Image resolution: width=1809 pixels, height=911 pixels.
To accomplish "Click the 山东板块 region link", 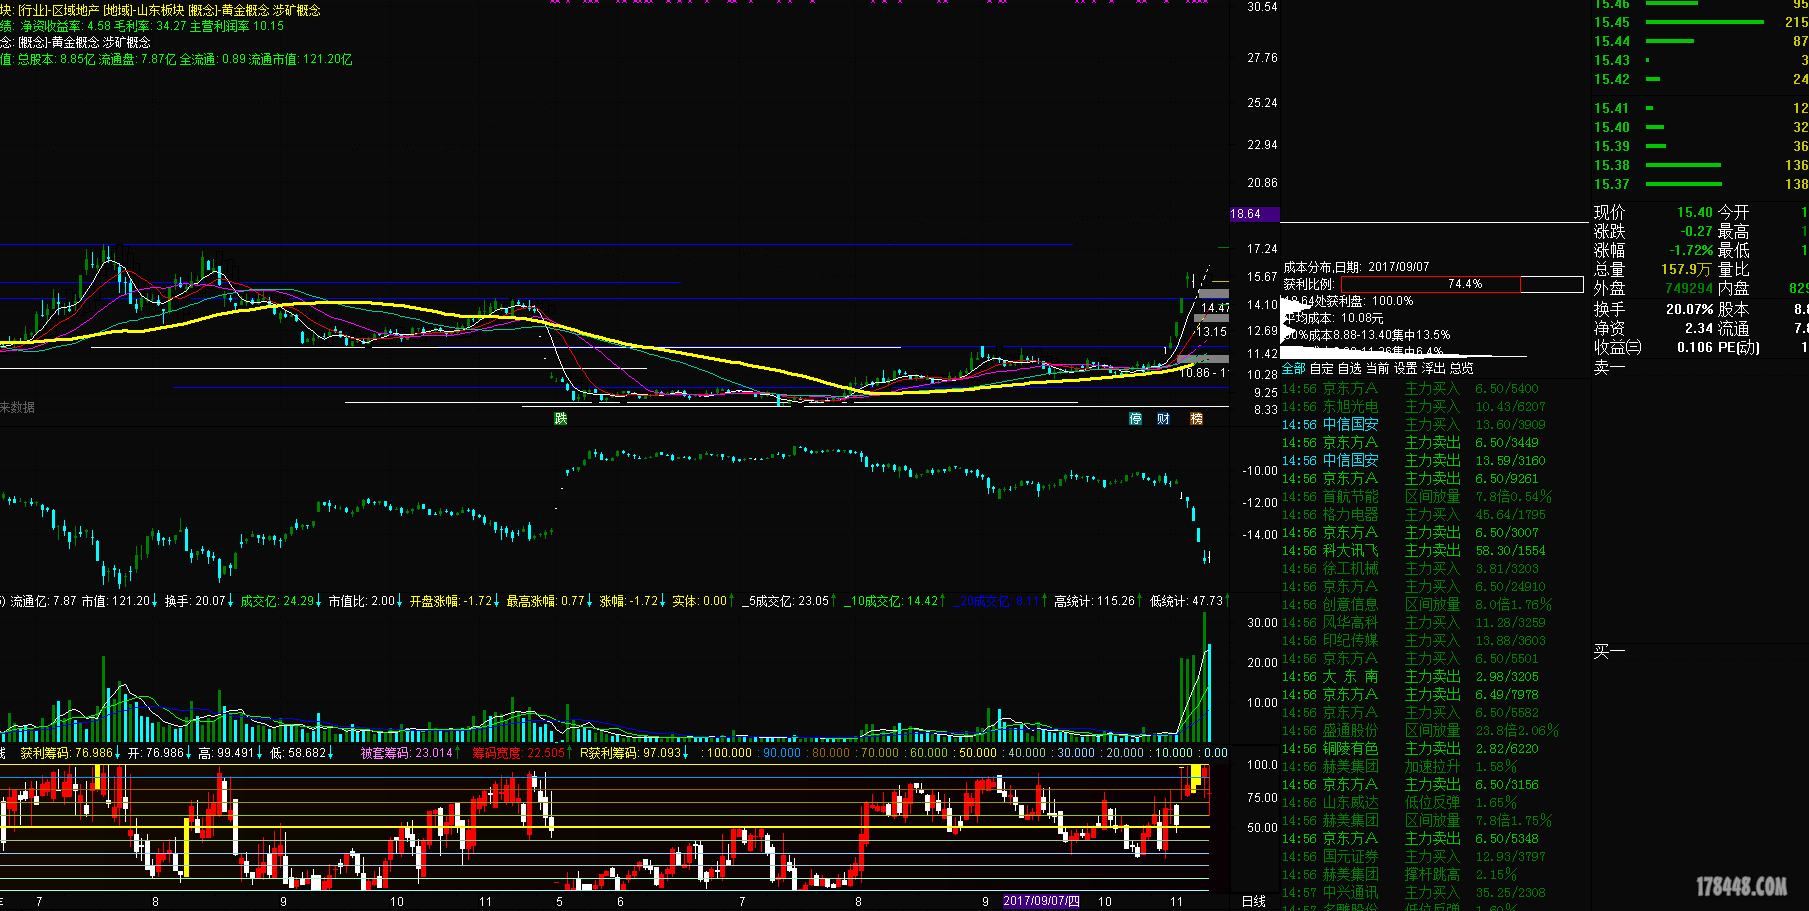I will 161,10.
